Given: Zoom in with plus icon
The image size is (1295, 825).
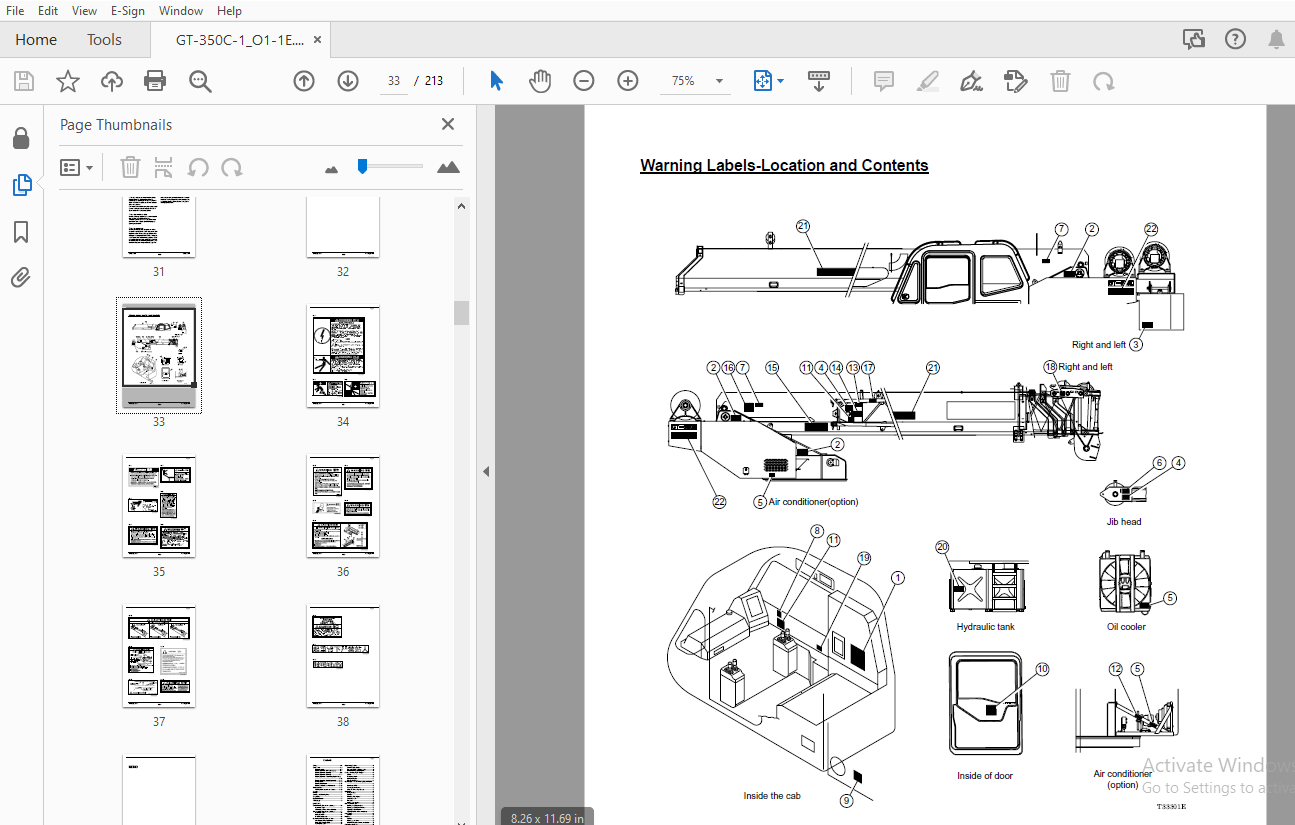Looking at the screenshot, I should tap(628, 81).
